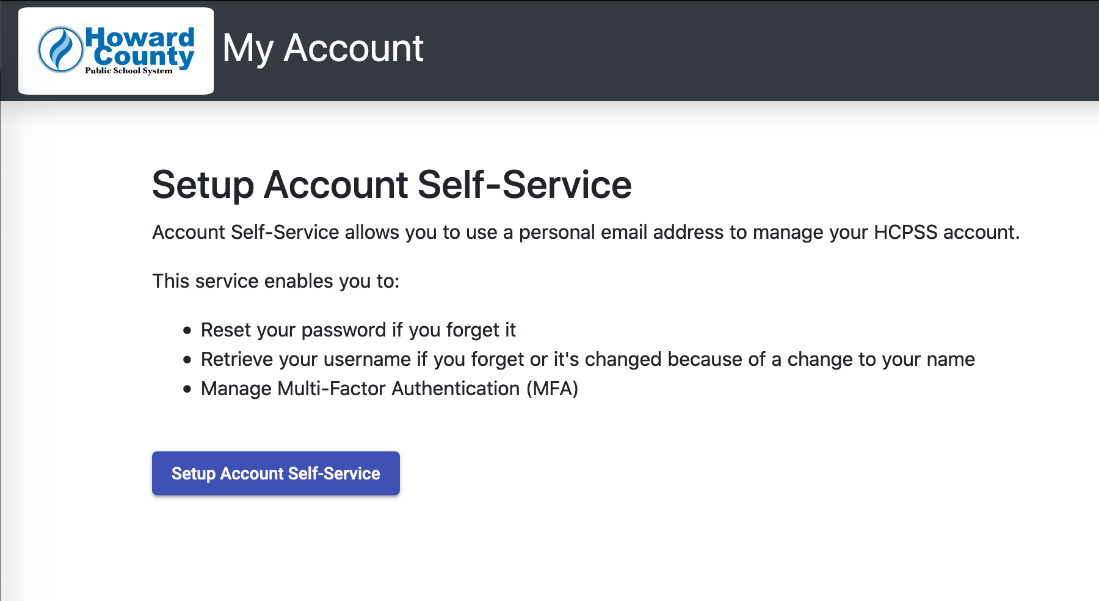The image size is (1099, 601).
Task: Click the "Setup Account Self-Service" page heading
Action: [392, 184]
